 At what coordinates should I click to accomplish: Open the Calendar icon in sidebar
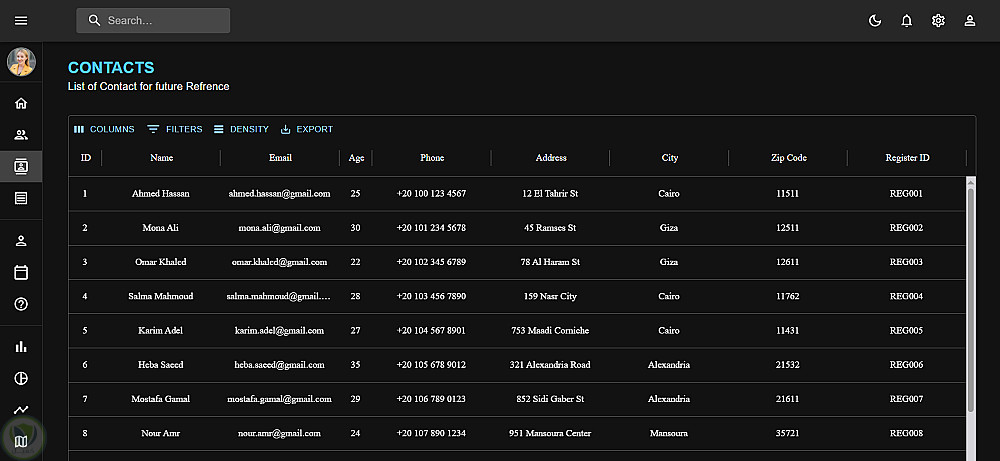tap(21, 272)
